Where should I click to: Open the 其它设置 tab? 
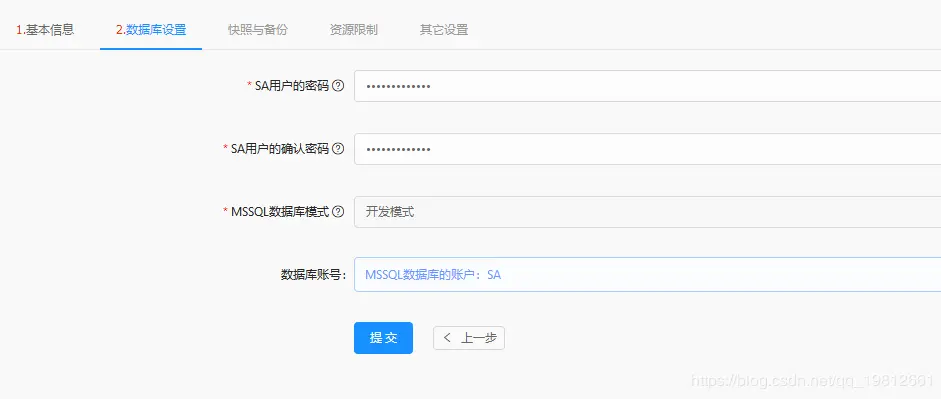click(443, 29)
